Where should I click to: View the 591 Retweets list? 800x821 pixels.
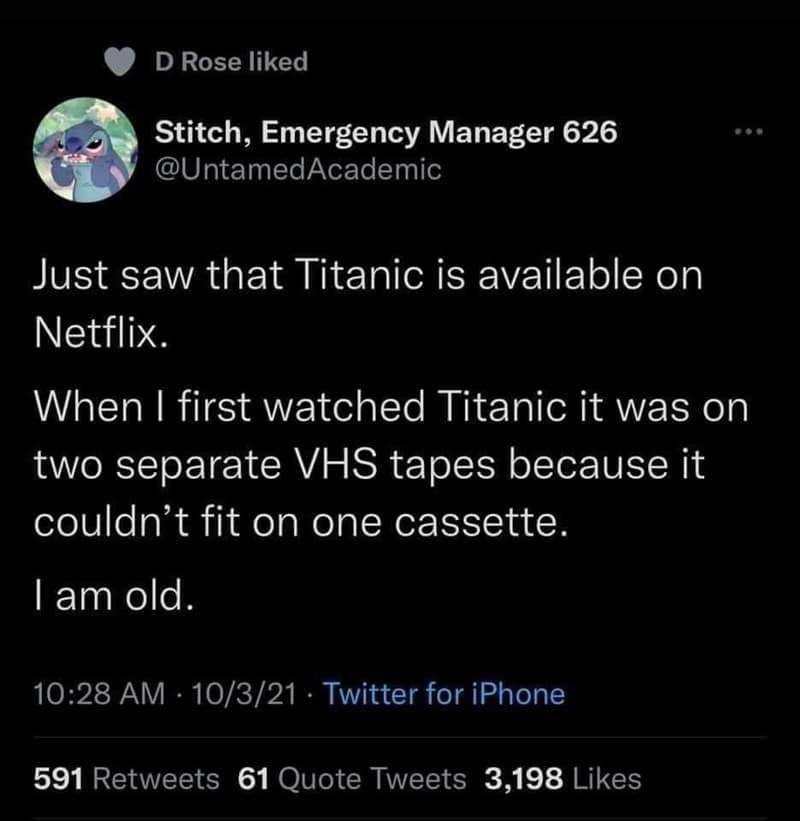126,778
